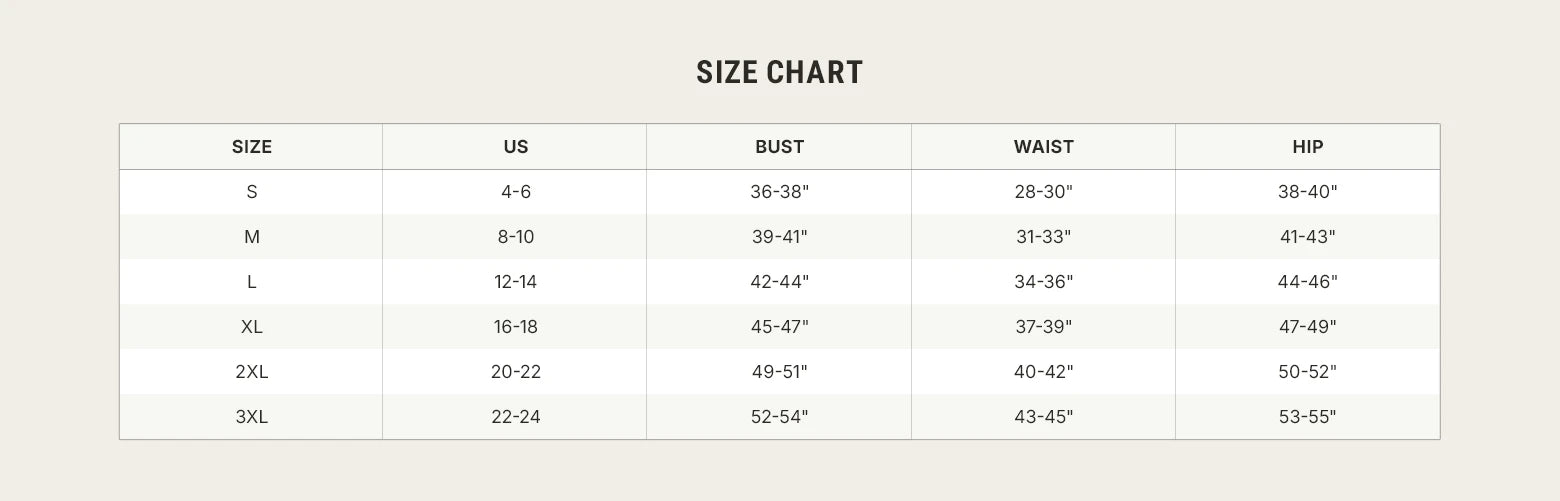1560x501 pixels.
Task: Select the 39-41" bust measurement
Action: (779, 237)
